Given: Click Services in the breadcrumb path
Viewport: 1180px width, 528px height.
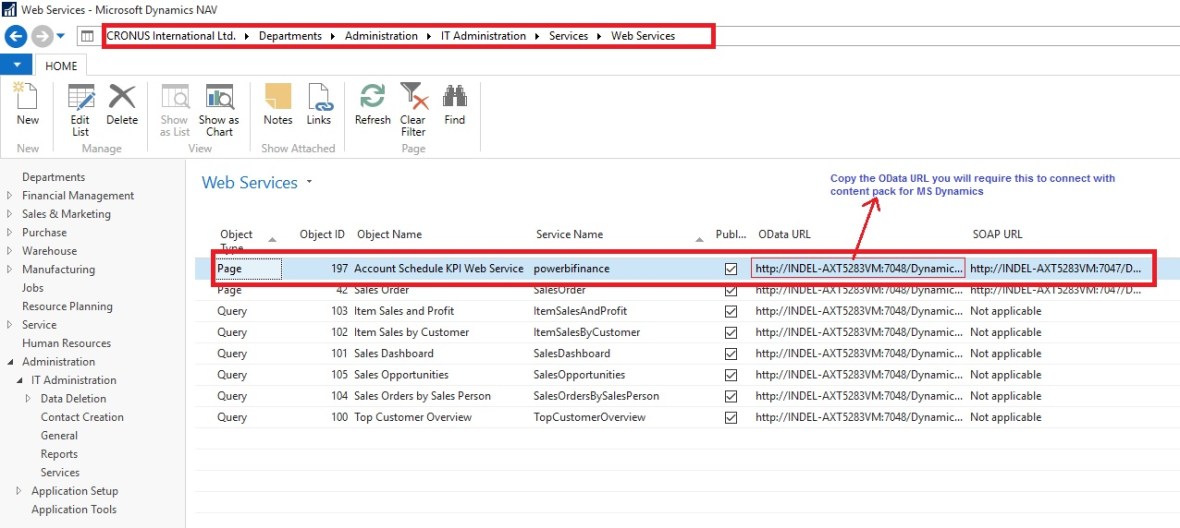Looking at the screenshot, I should [568, 36].
